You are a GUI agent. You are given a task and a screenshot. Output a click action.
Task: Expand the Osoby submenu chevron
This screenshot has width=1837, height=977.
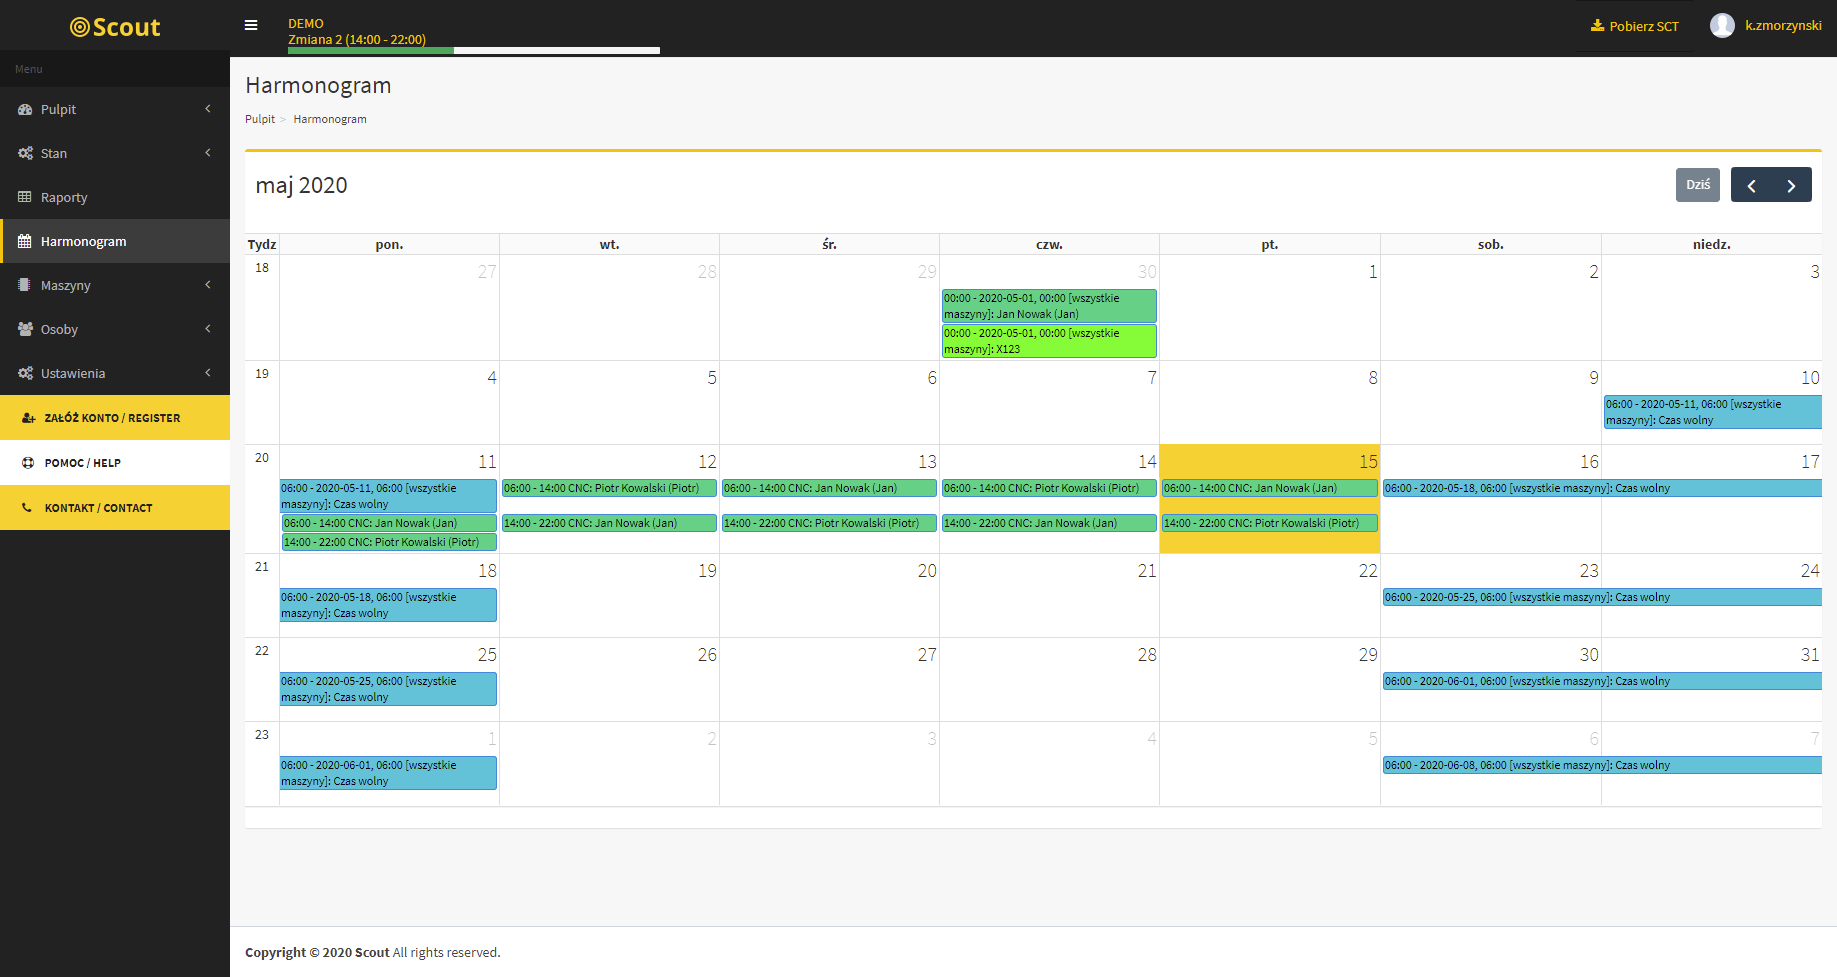(x=208, y=329)
